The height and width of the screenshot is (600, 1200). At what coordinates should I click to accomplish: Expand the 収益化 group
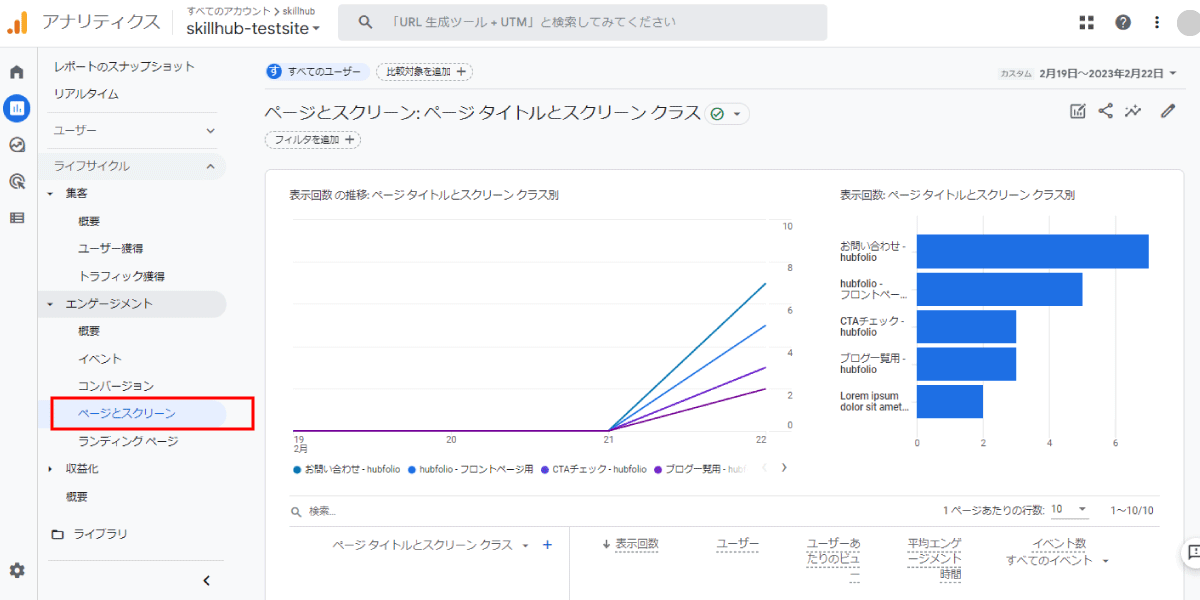[51, 469]
